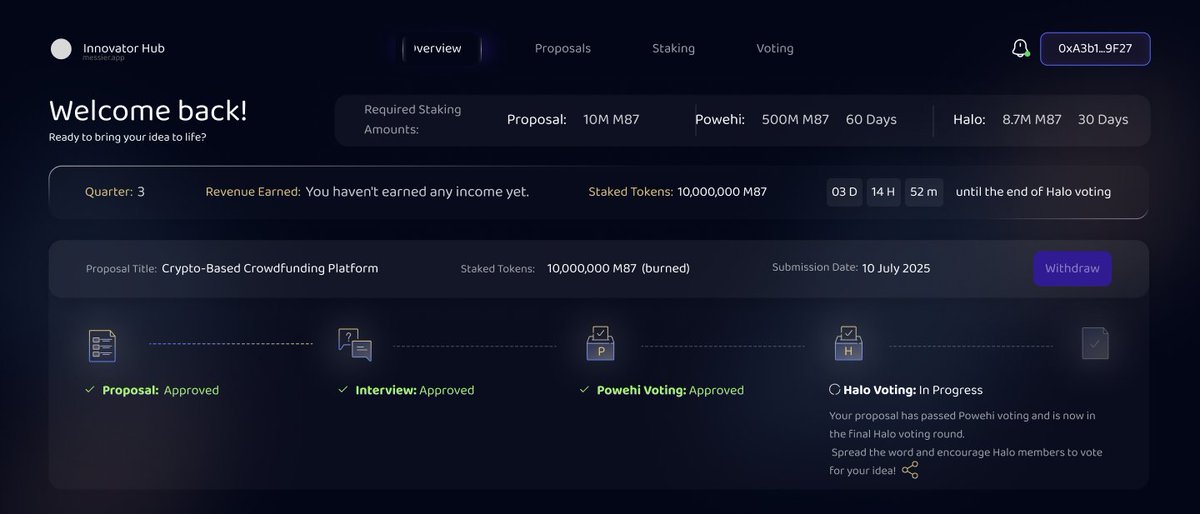The width and height of the screenshot is (1200, 514).
Task: Click the 10 July 2025 submission date
Action: (x=896, y=268)
